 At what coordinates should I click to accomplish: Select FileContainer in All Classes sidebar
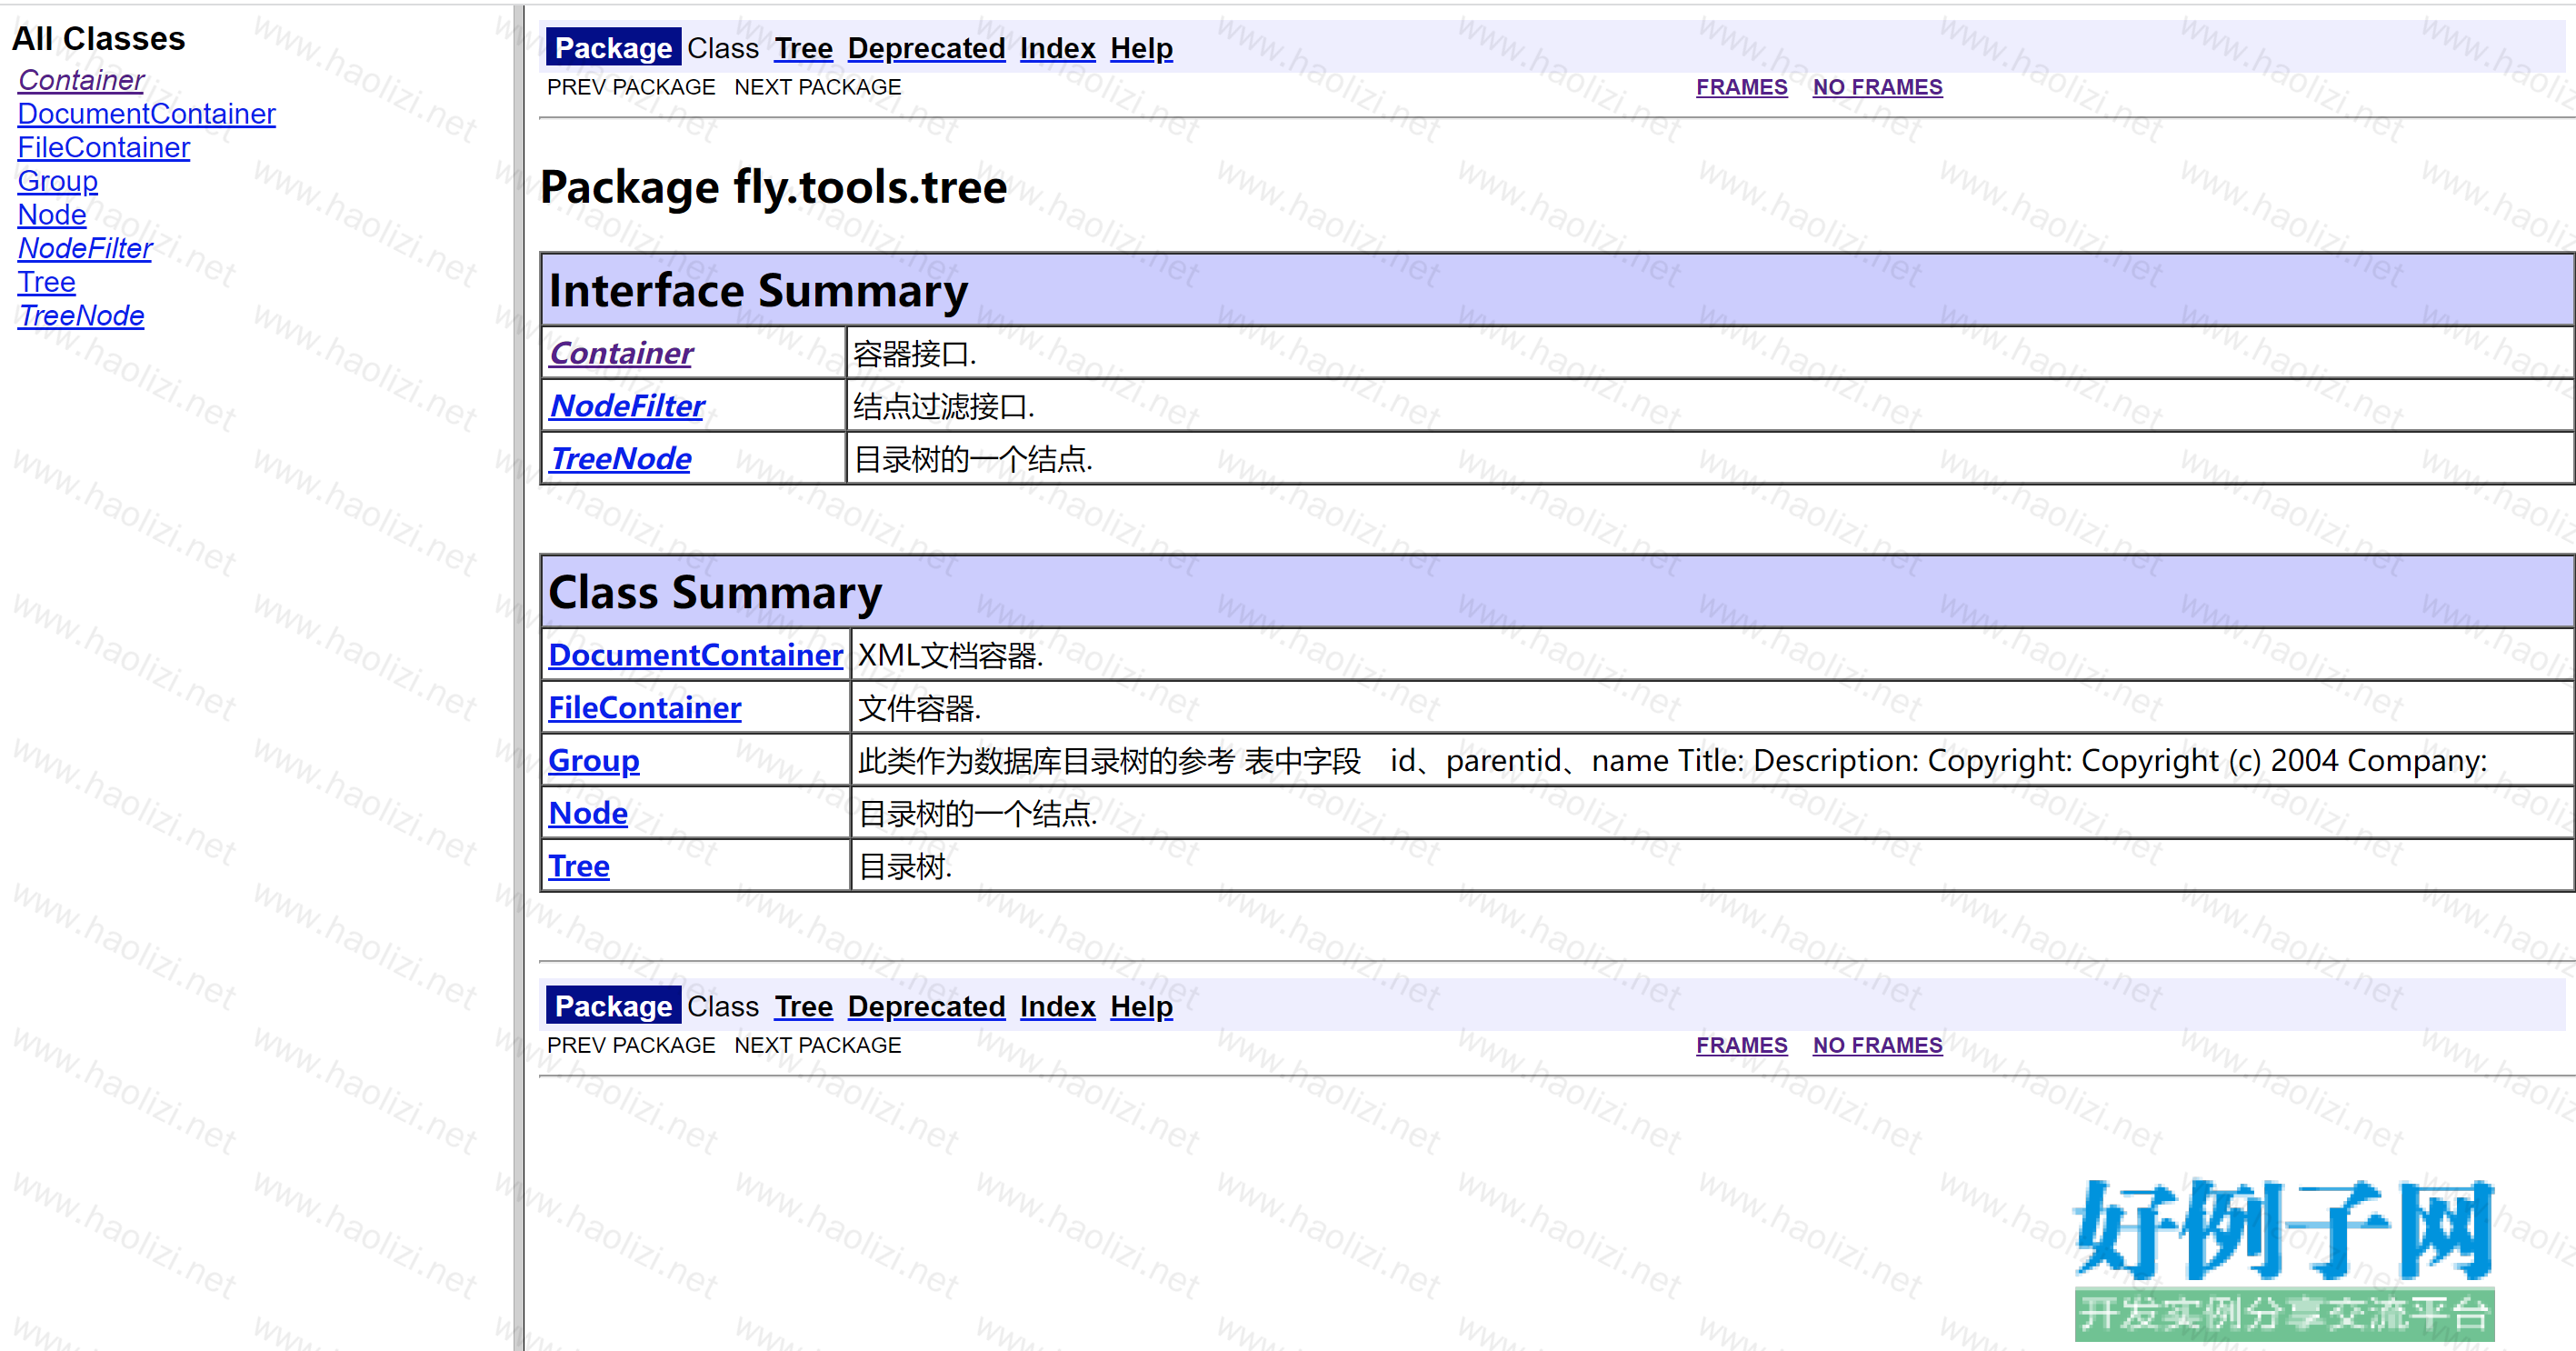coord(103,148)
